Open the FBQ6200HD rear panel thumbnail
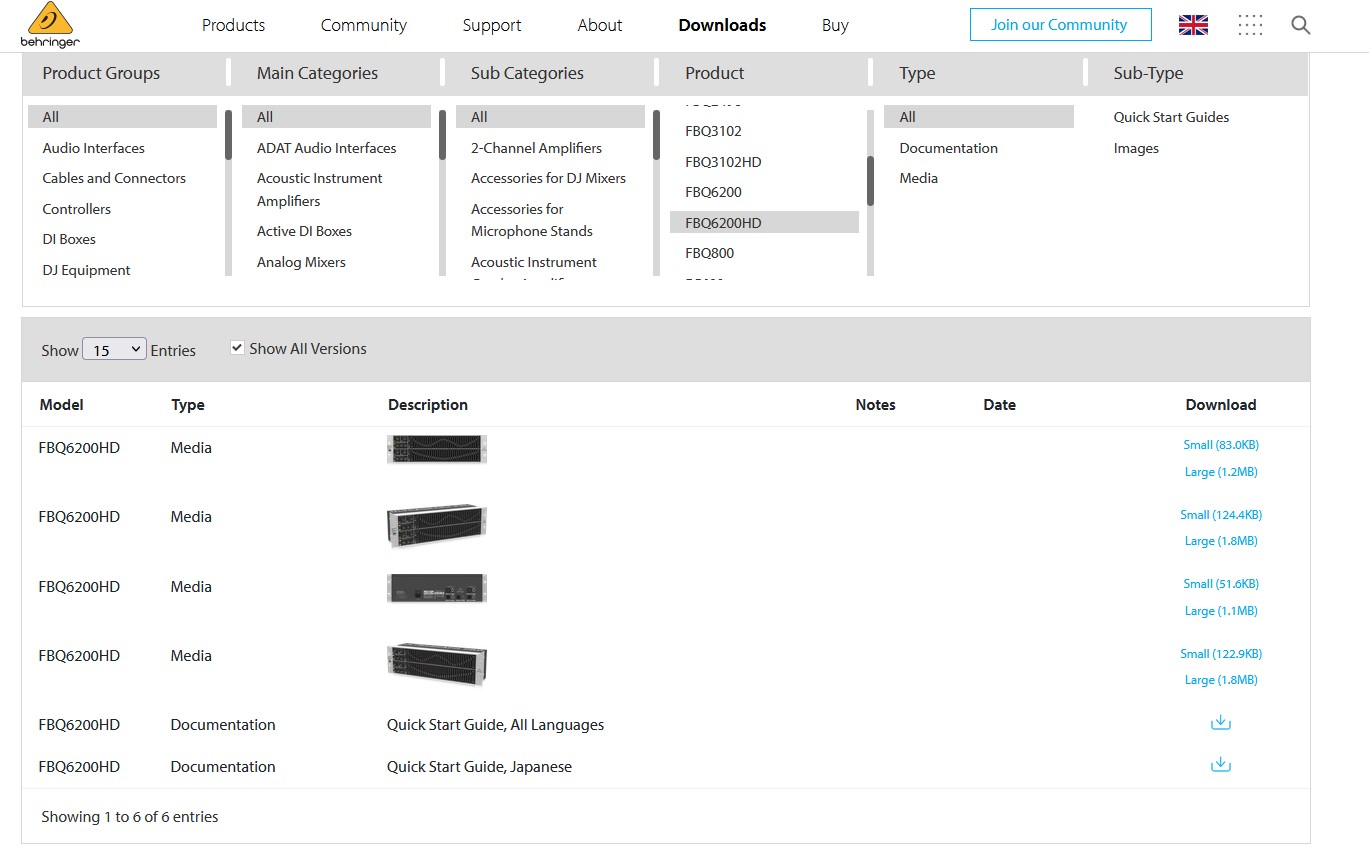 [437, 588]
